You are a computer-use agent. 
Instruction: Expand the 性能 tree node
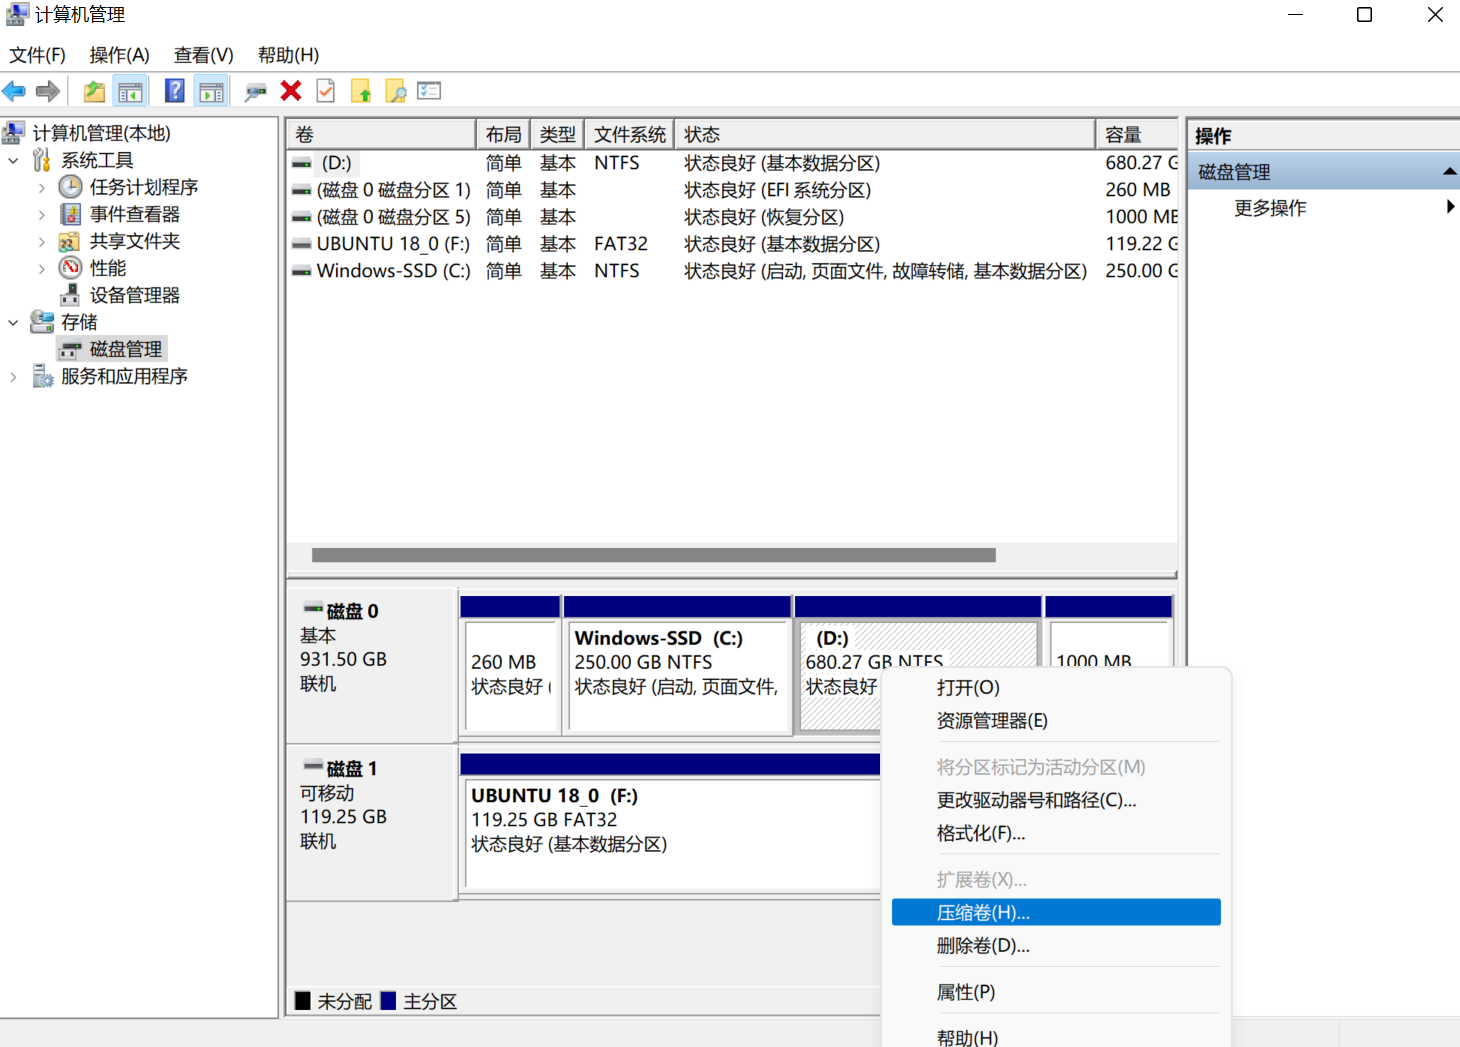(41, 268)
